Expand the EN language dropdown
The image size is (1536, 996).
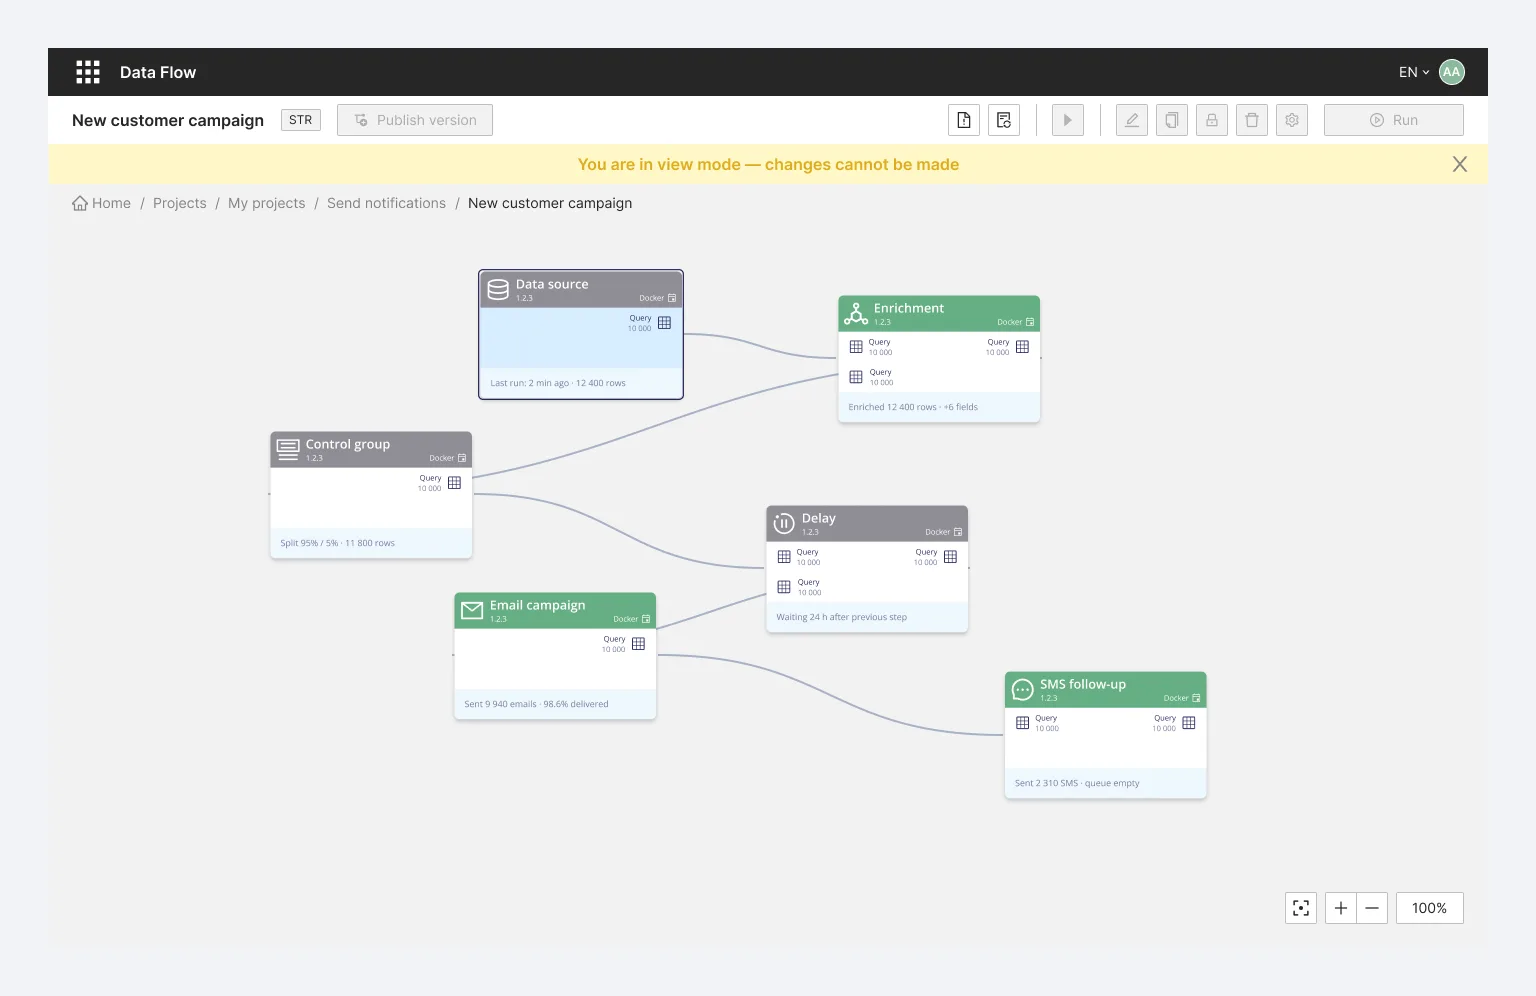pos(1413,72)
